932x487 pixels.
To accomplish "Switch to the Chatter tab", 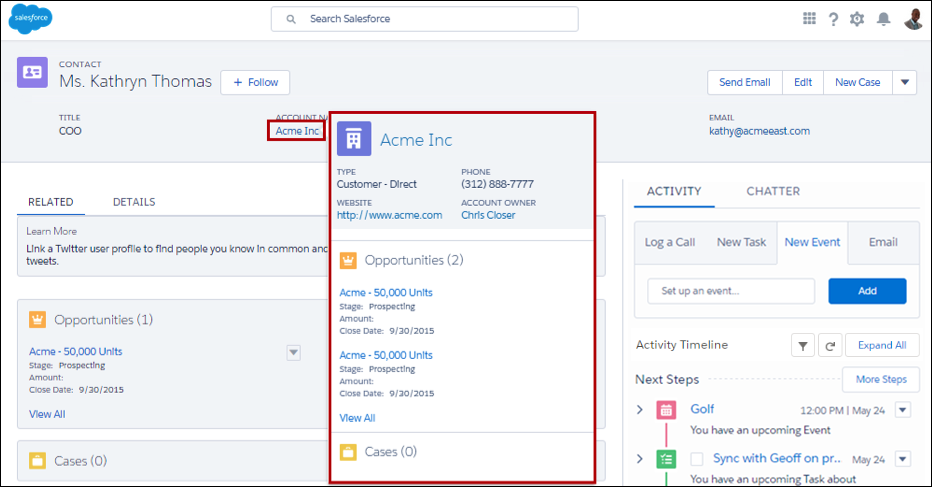I will click(x=773, y=191).
